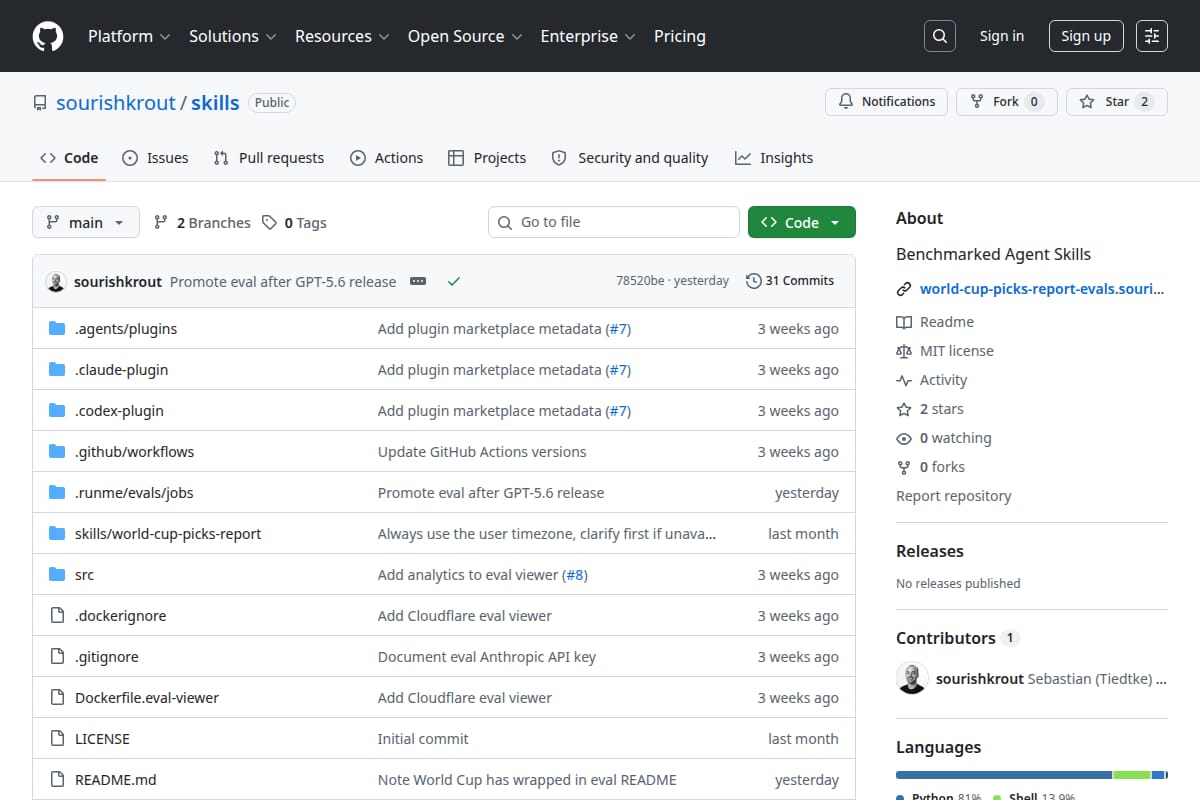Expand commit message ellipsis button
This screenshot has width=1200, height=800.
click(x=418, y=282)
